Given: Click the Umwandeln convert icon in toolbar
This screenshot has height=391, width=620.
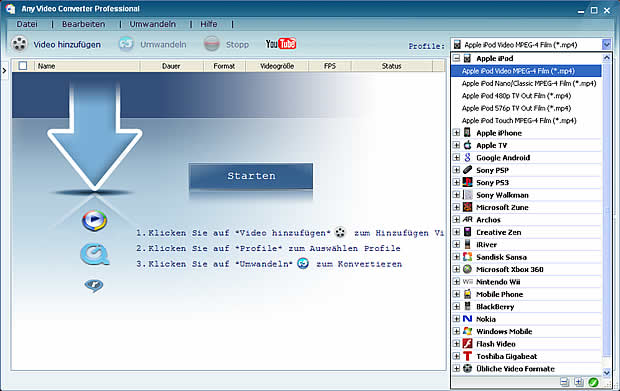Looking at the screenshot, I should (x=126, y=44).
